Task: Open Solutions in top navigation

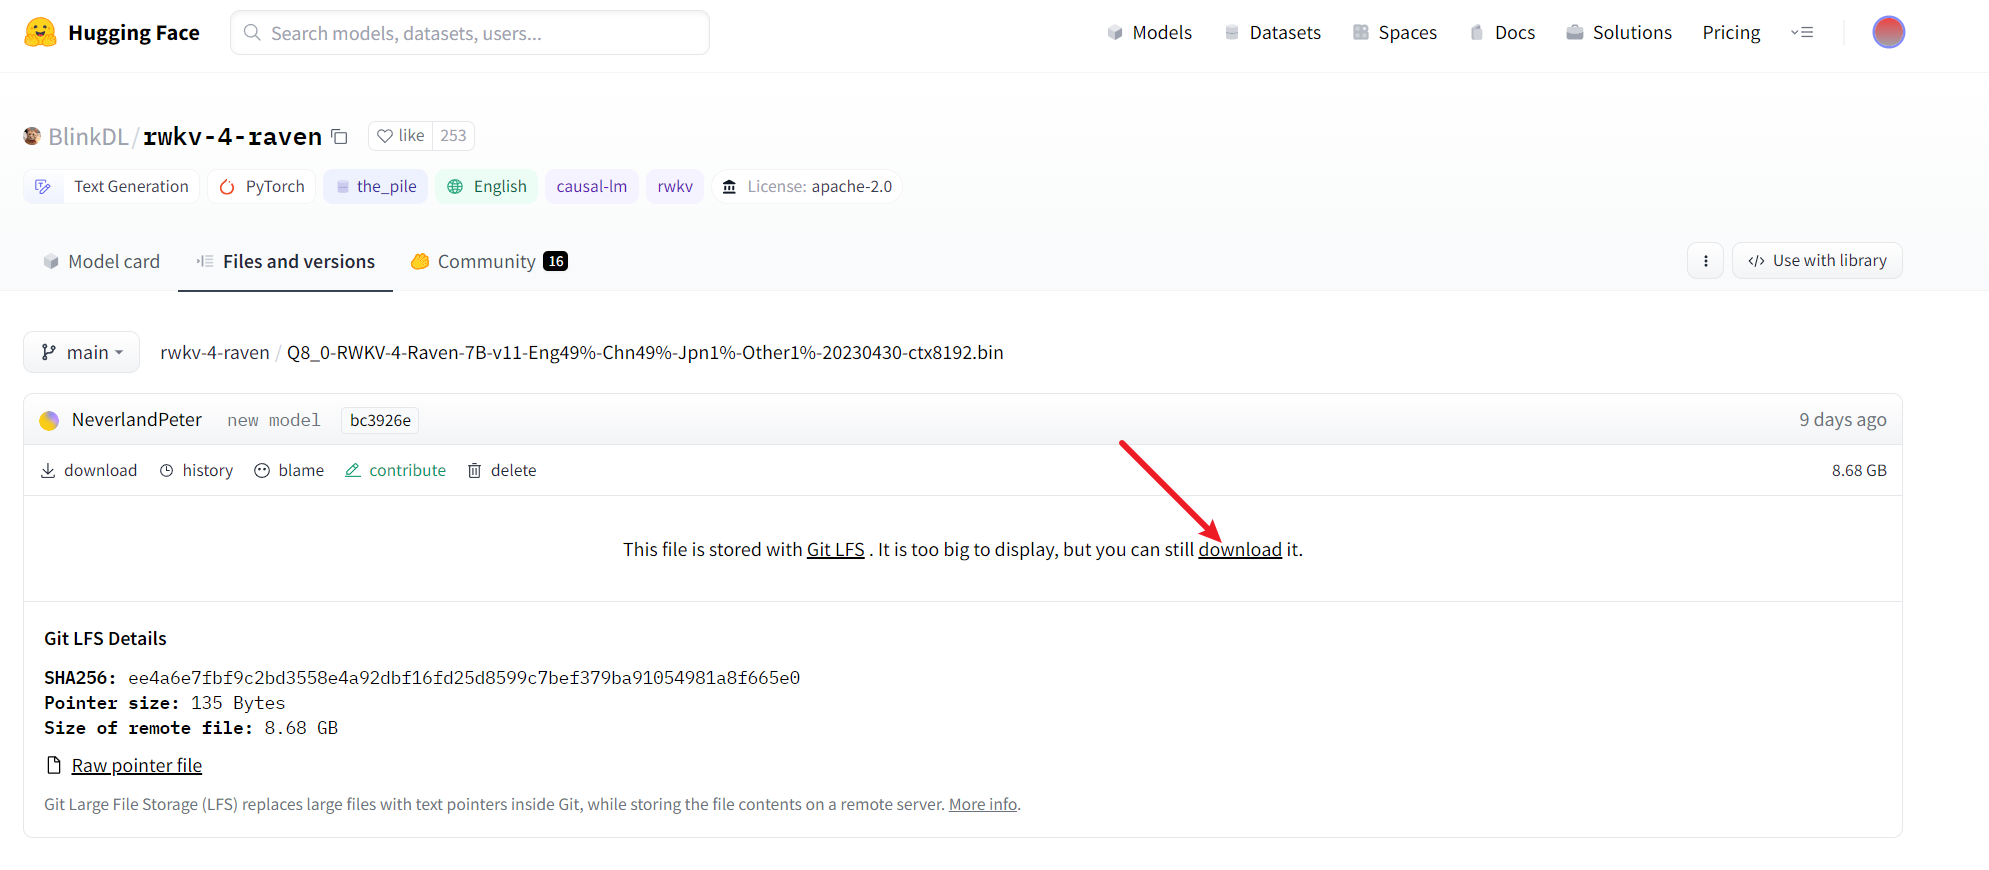Action: 1619,33
